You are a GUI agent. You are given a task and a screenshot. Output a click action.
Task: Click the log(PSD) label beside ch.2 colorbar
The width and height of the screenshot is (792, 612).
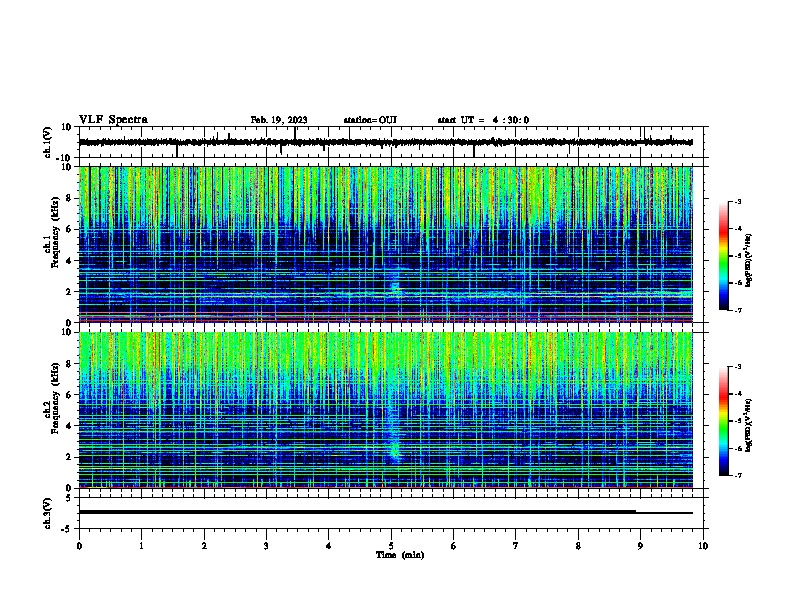coord(749,425)
